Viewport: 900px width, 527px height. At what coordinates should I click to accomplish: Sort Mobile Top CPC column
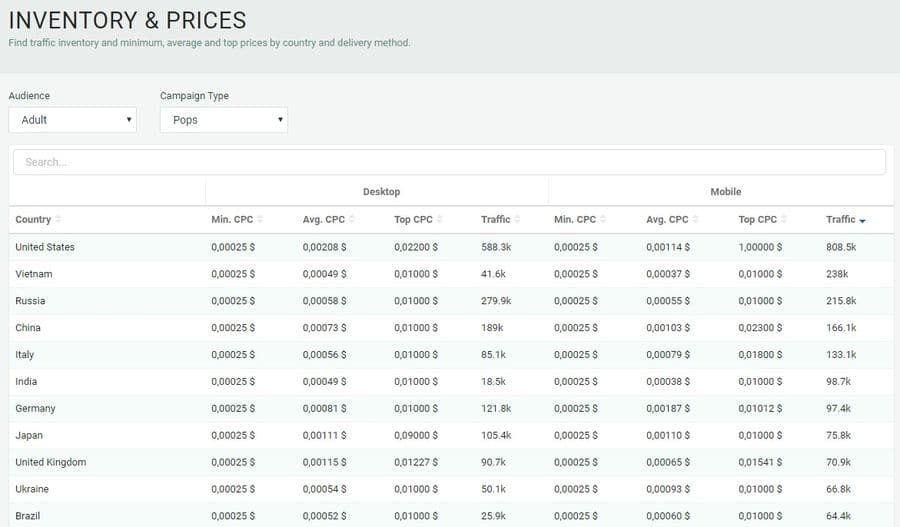point(785,220)
